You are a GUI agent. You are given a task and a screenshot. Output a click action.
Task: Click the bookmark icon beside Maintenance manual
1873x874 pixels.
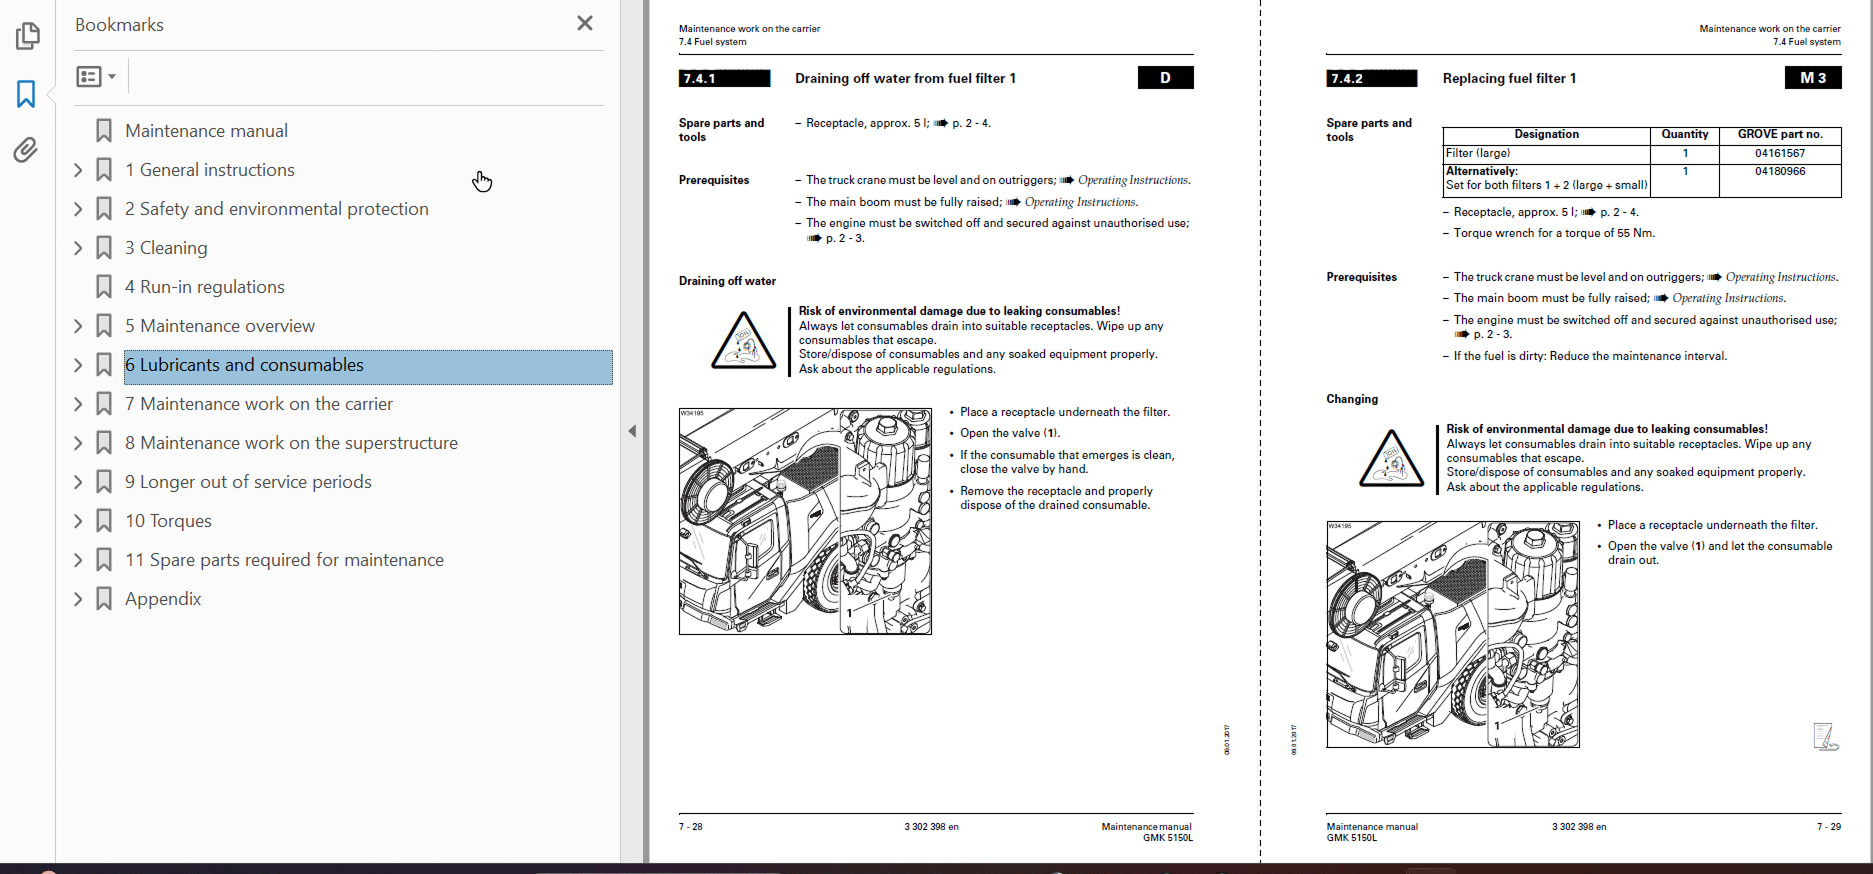pyautogui.click(x=104, y=131)
